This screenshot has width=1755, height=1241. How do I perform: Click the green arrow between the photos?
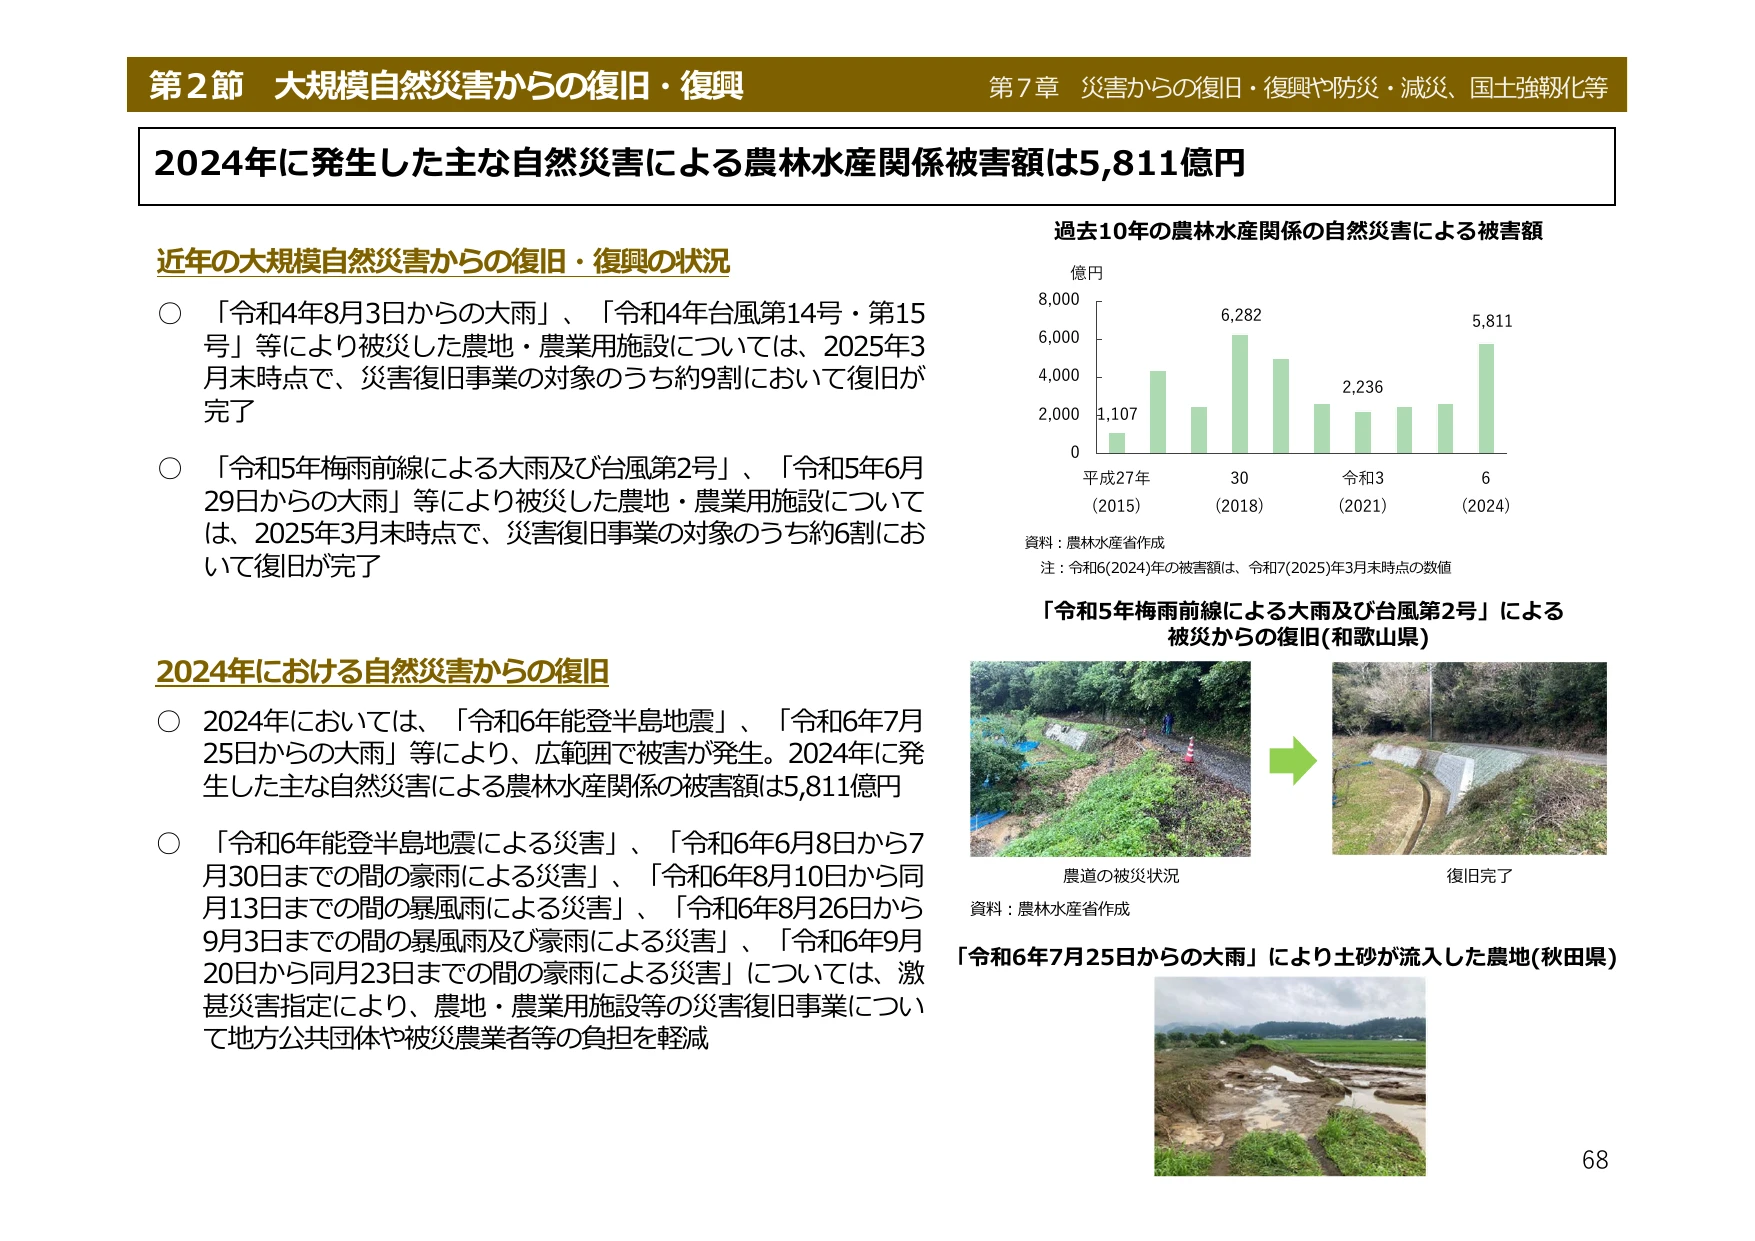click(x=1292, y=760)
